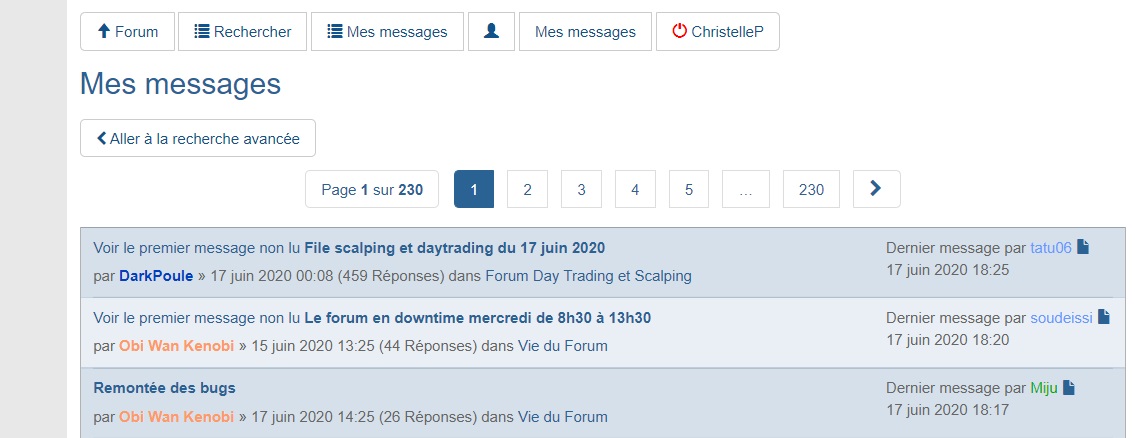Go up to the Forum index
This screenshot has height=438, width=1135.
point(127,31)
